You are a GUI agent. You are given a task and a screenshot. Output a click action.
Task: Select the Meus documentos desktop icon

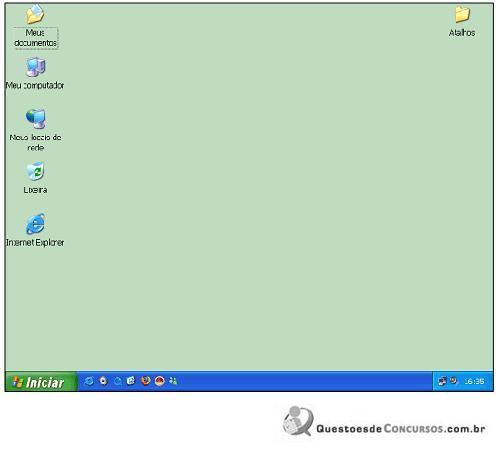coord(35,15)
